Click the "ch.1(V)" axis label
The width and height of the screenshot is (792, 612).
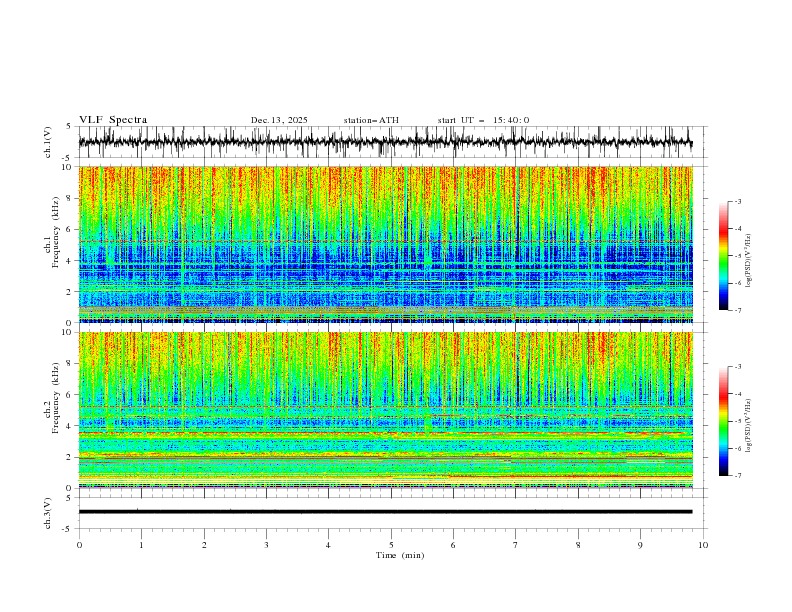point(48,142)
